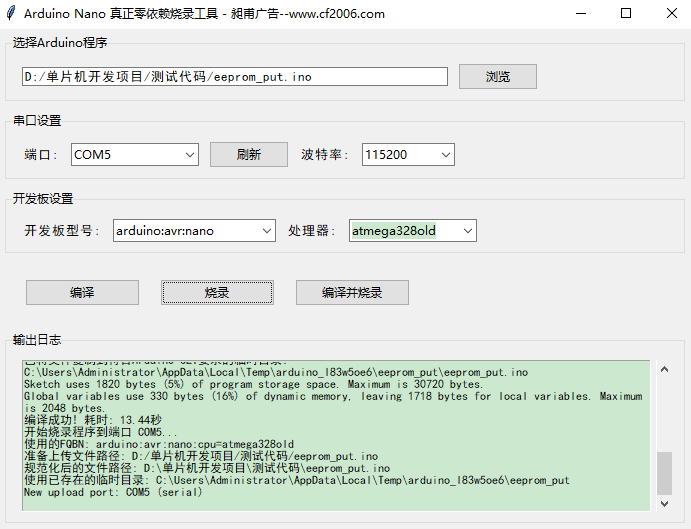The height and width of the screenshot is (529, 691).
Task: Click the 编译 compile button
Action: [x=82, y=292]
